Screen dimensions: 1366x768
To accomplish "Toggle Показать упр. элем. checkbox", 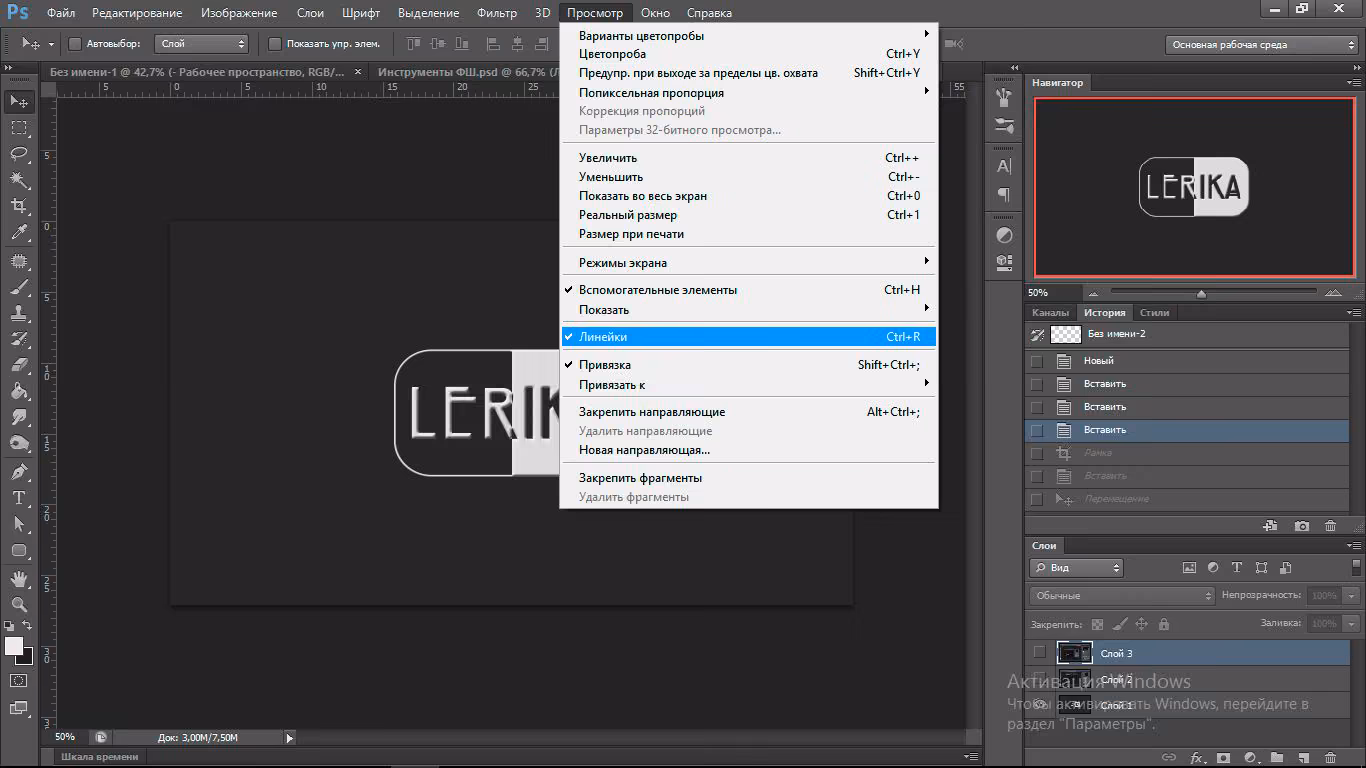I will click(x=275, y=44).
